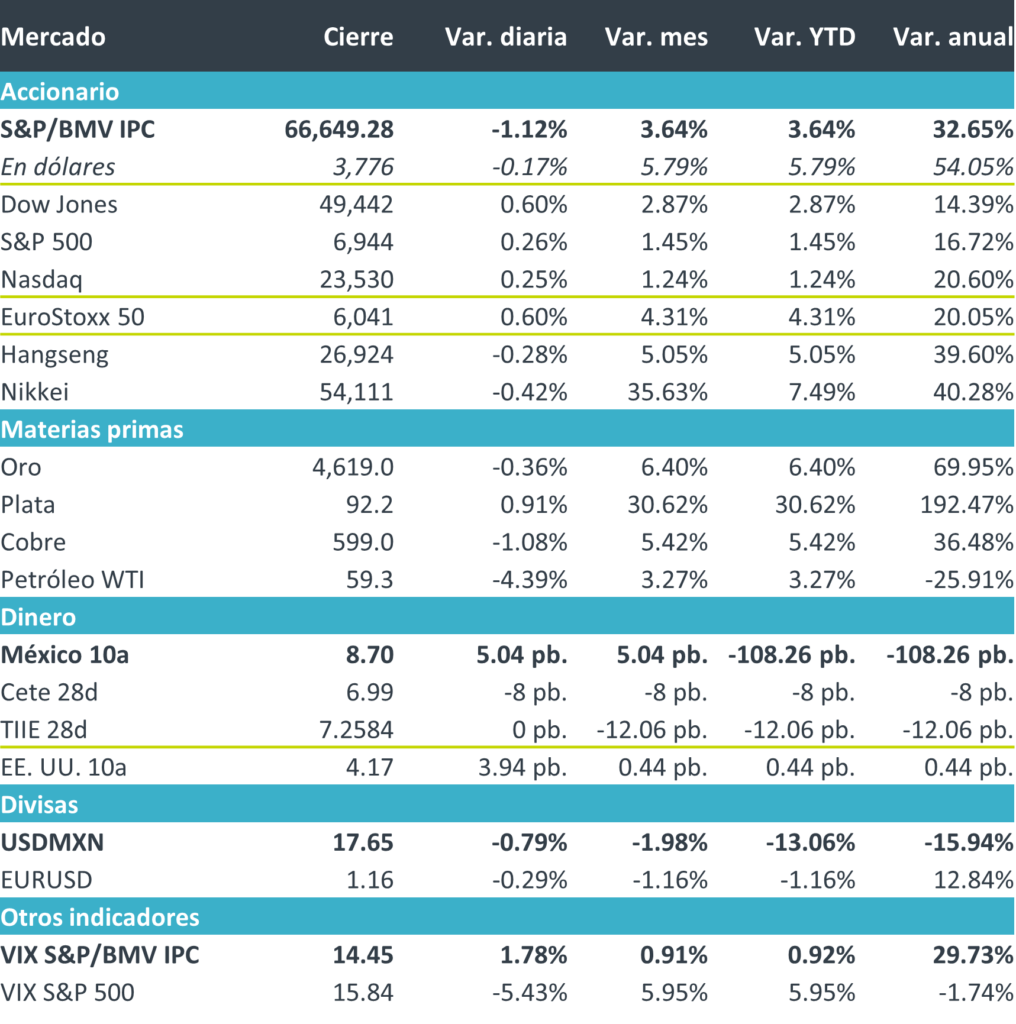
Task: Select the Var. anual column header
Action: (952, 37)
